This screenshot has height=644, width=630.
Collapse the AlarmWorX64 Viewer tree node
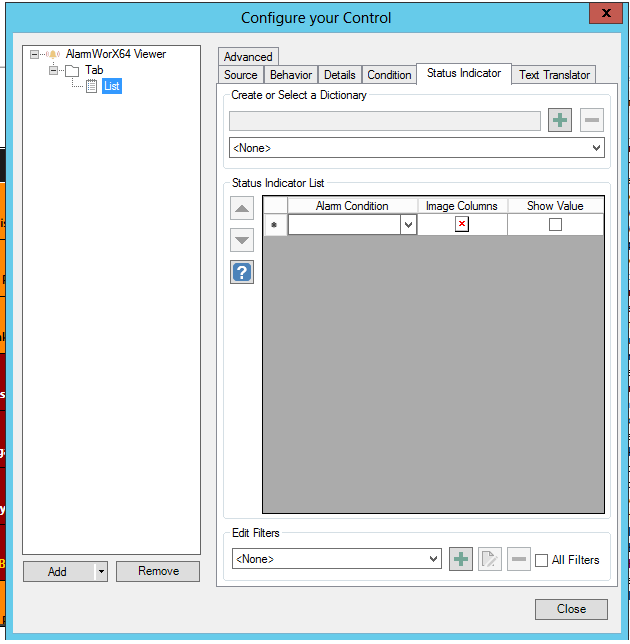coord(35,54)
